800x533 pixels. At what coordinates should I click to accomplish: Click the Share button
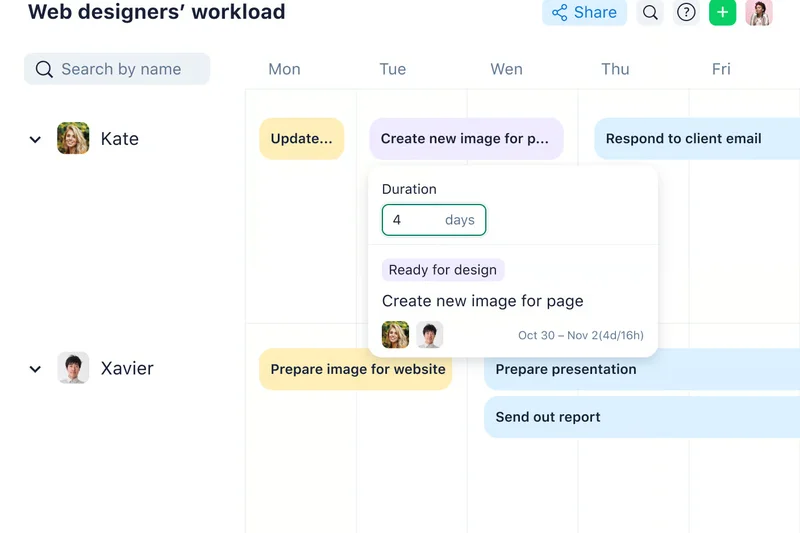click(584, 13)
